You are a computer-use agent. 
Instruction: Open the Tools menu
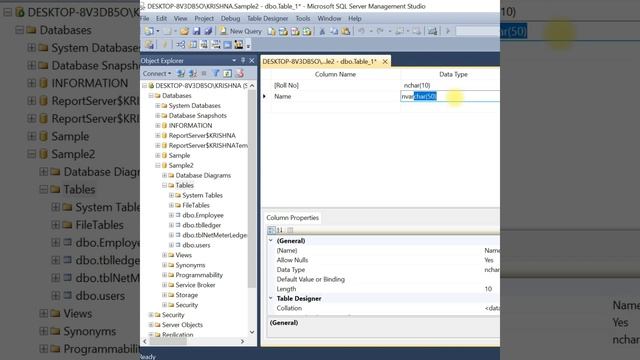[x=302, y=18]
